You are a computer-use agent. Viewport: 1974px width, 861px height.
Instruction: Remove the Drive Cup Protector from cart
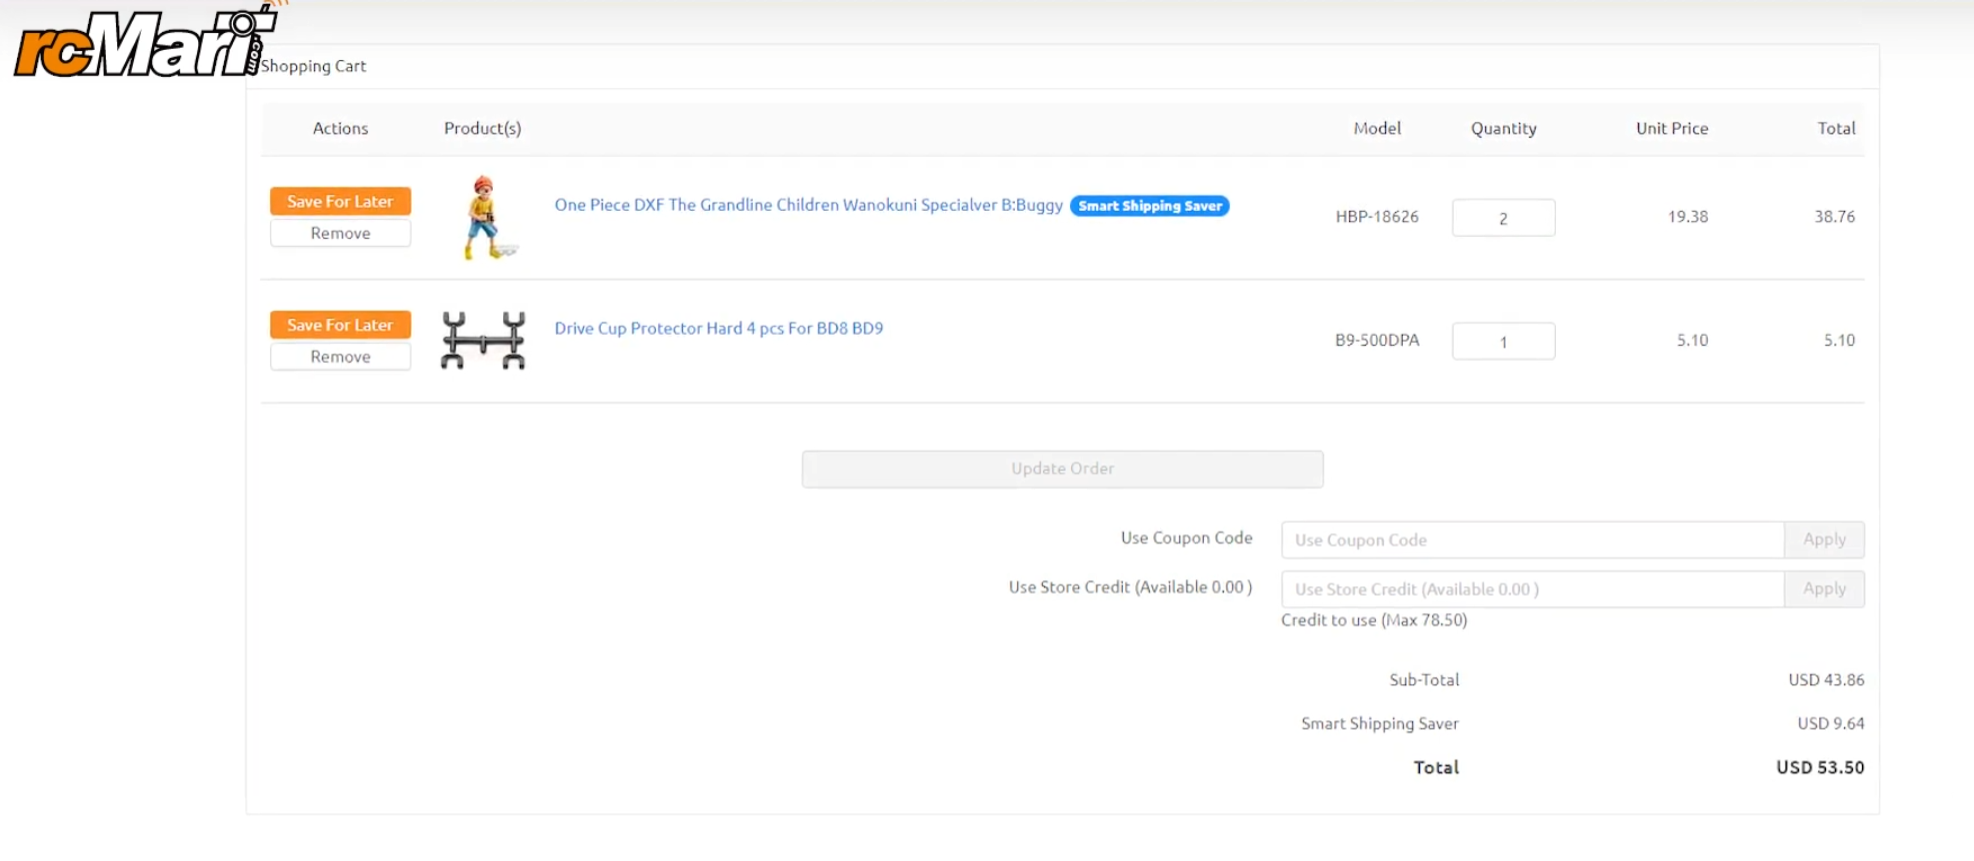point(340,357)
